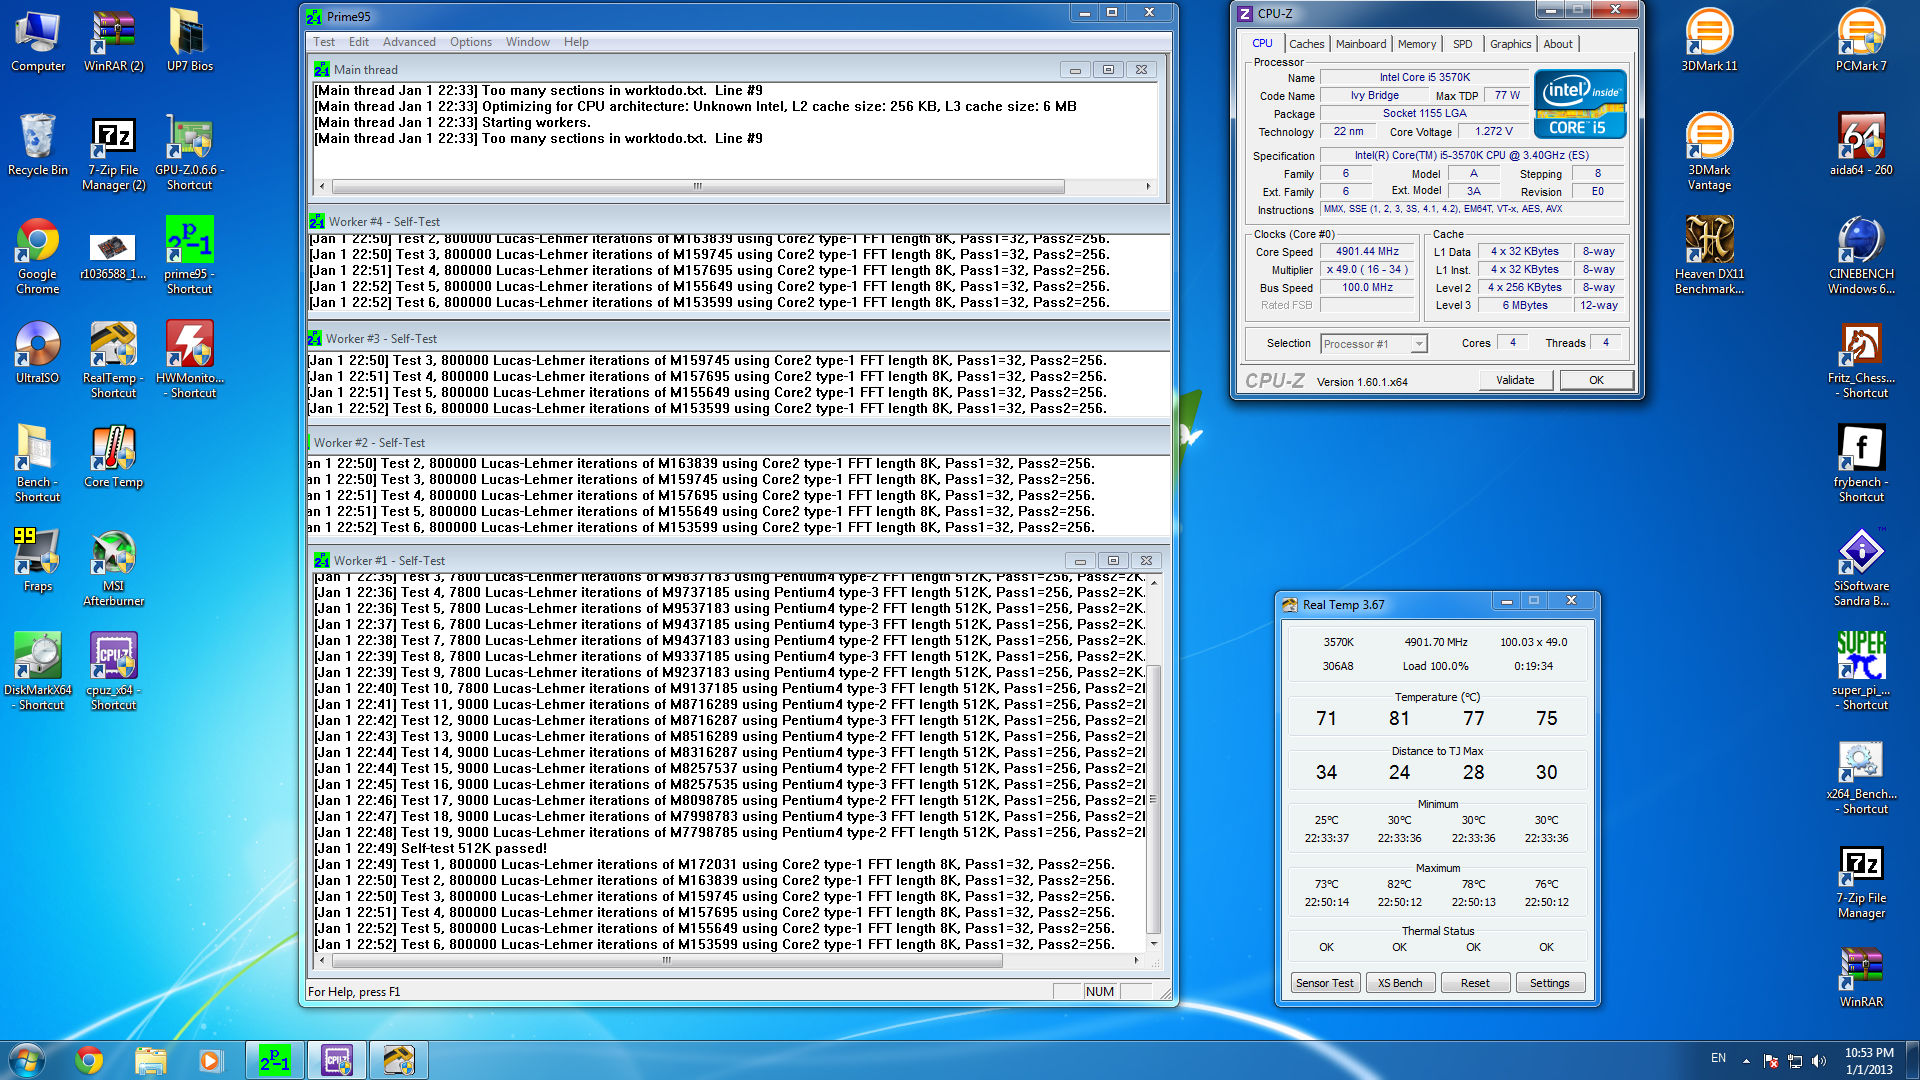Open WinRAR (2) desktop shortcut

113,42
